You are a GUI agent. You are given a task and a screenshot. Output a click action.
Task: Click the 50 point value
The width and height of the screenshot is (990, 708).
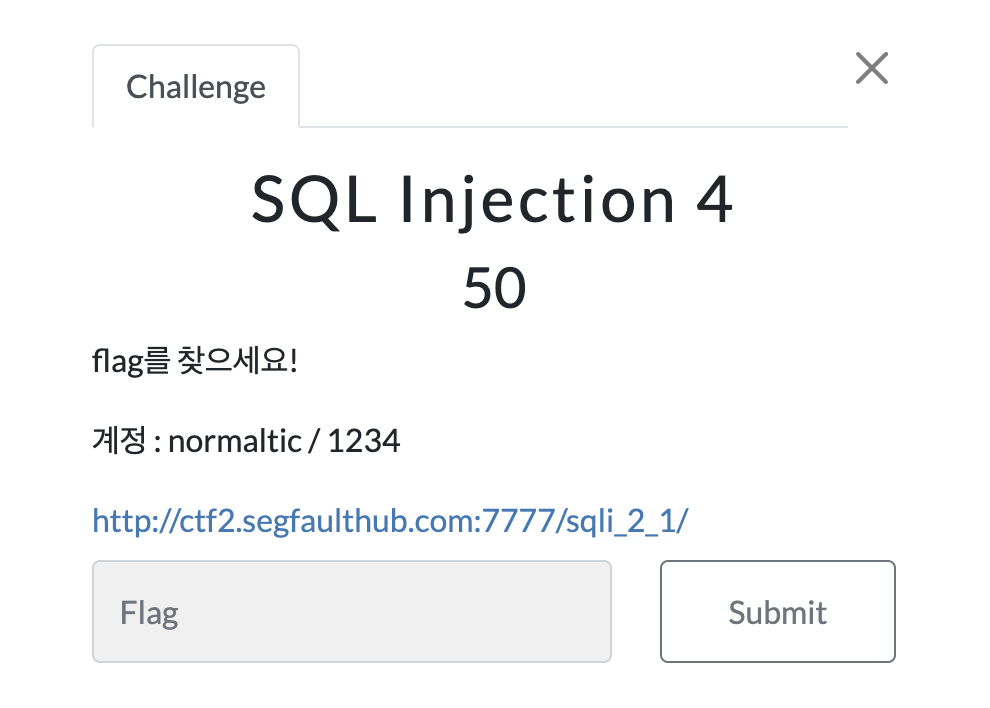pyautogui.click(x=494, y=288)
